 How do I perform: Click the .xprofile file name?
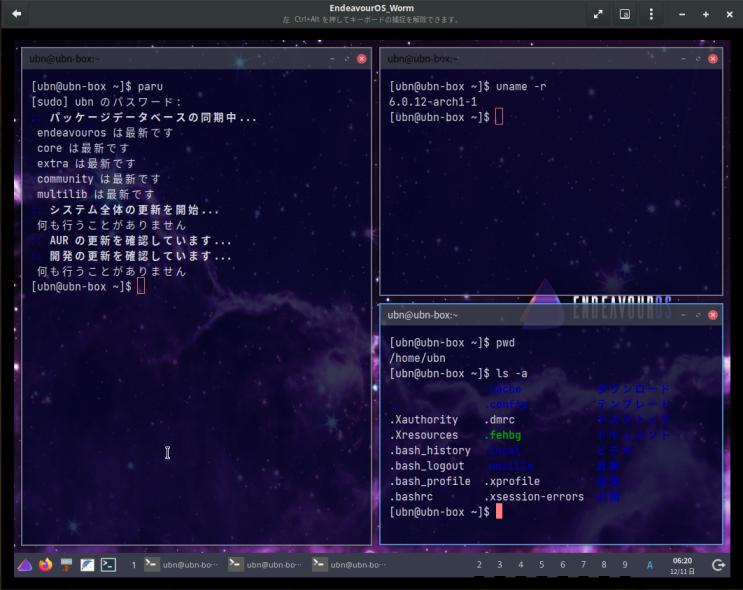tap(512, 481)
